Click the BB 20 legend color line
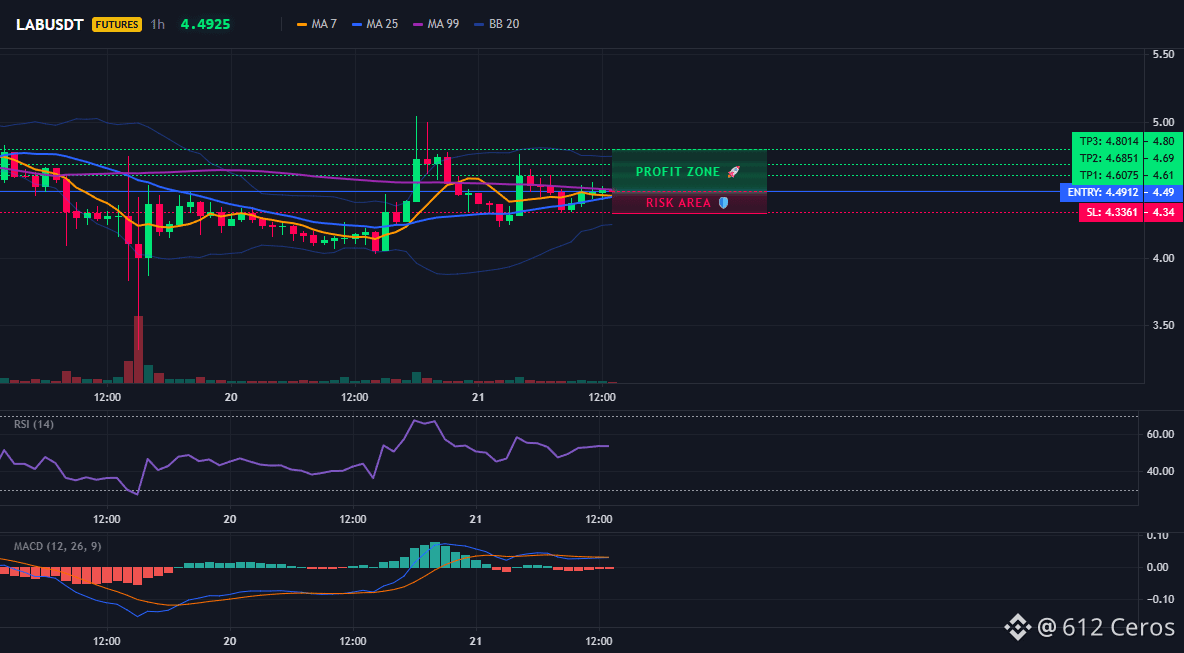 point(479,24)
